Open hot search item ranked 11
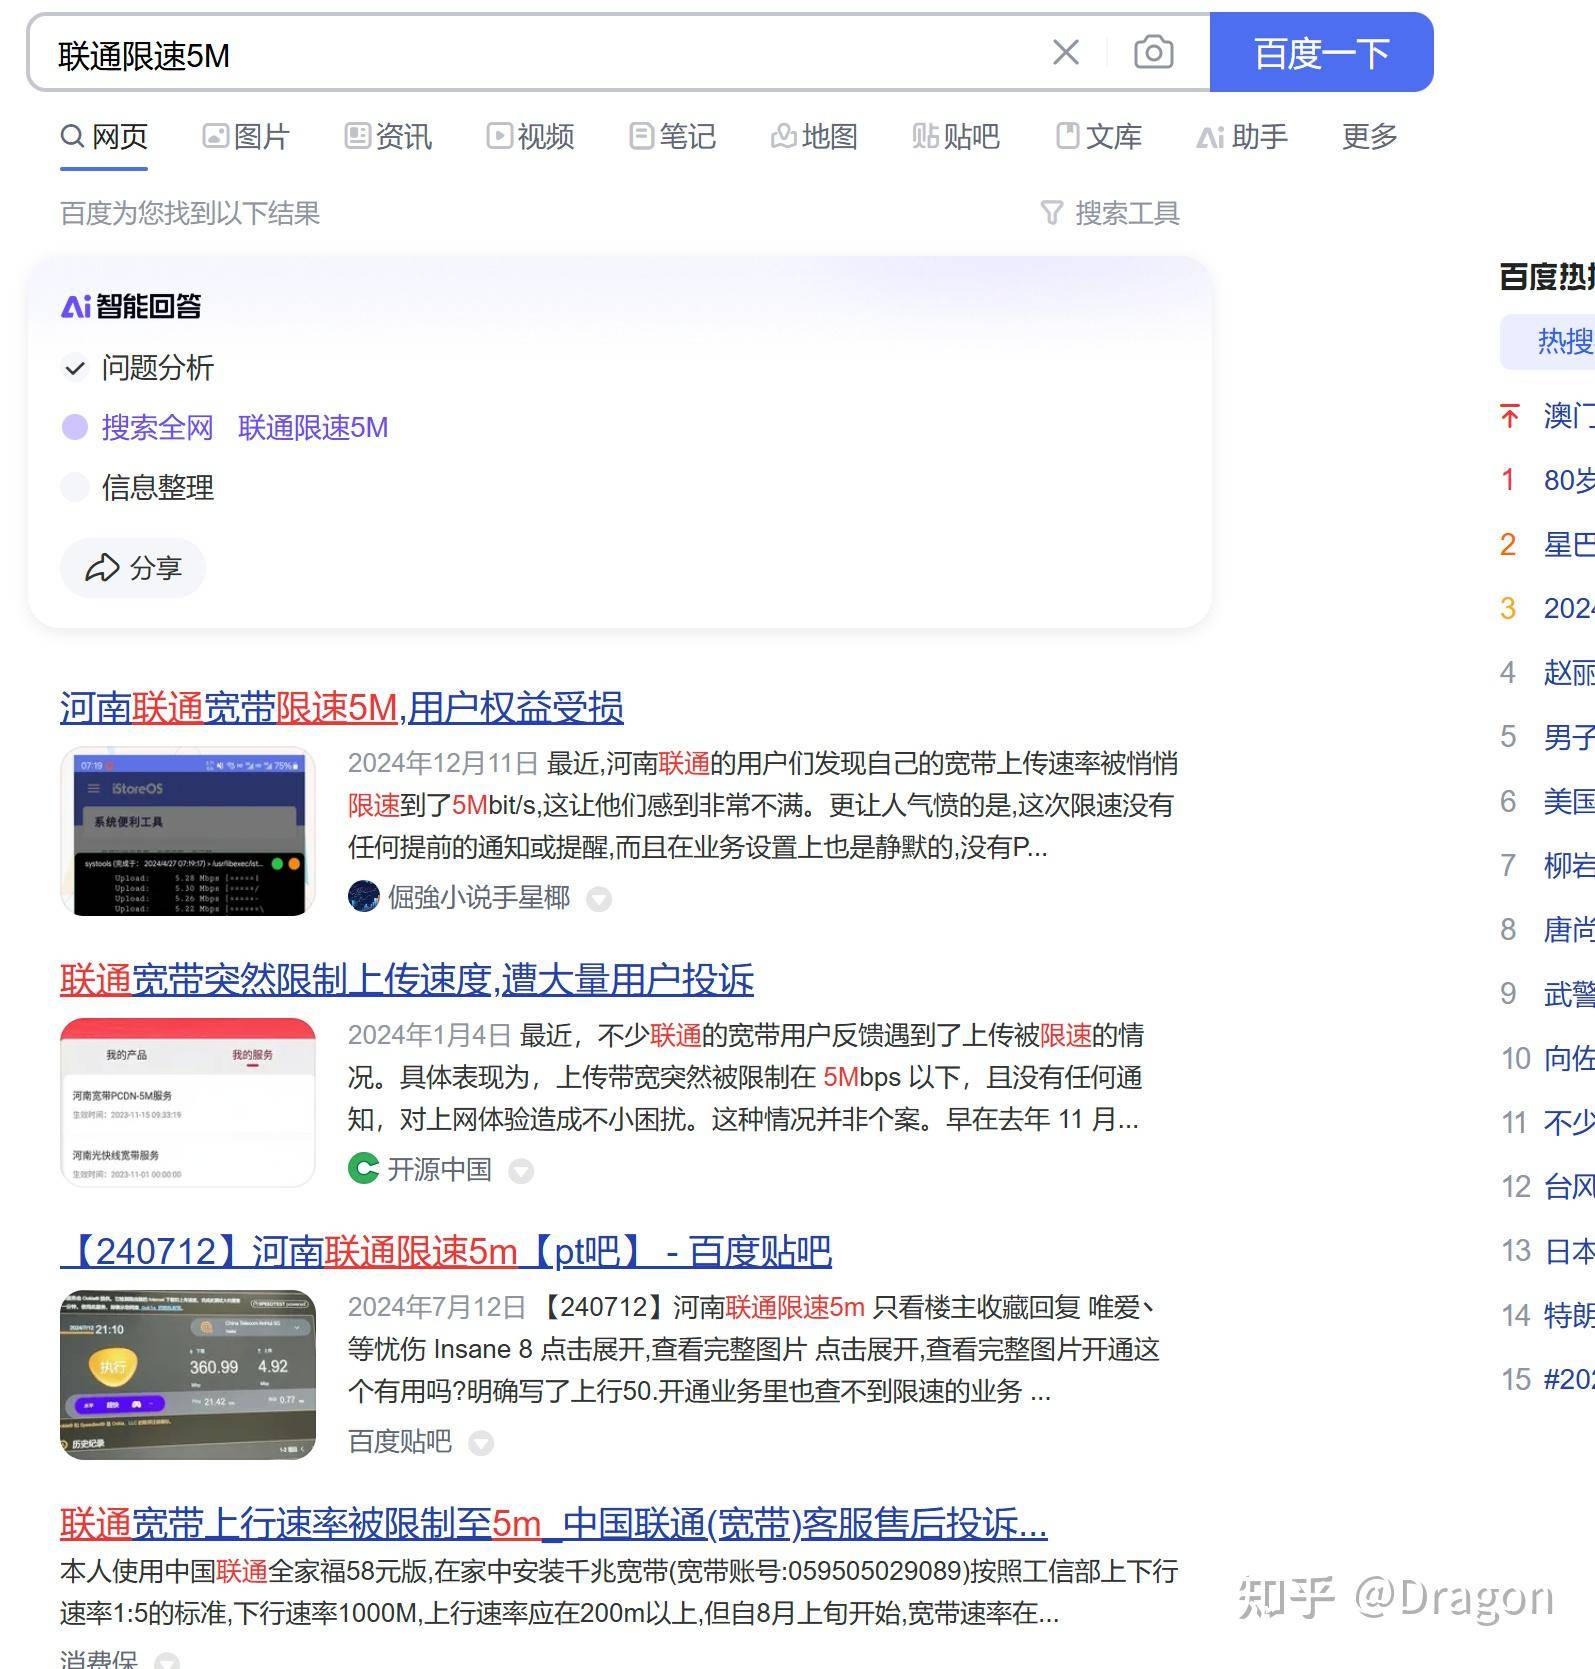The height and width of the screenshot is (1669, 1595). pyautogui.click(x=1568, y=1122)
